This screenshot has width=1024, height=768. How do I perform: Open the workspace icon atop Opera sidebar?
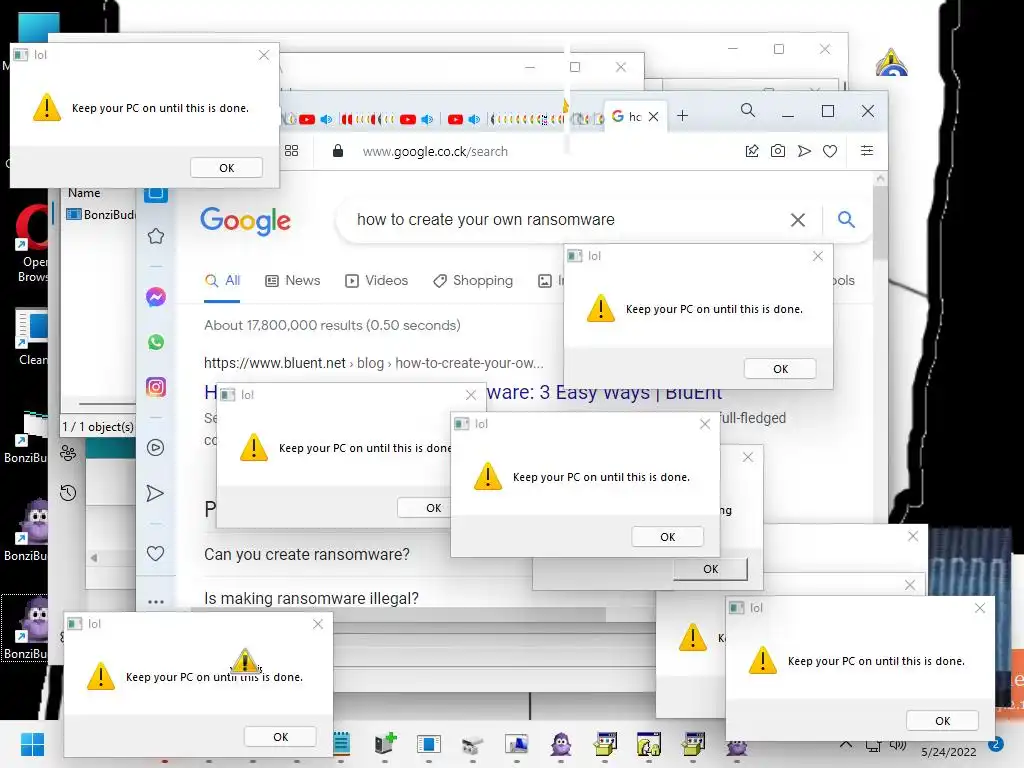click(155, 194)
